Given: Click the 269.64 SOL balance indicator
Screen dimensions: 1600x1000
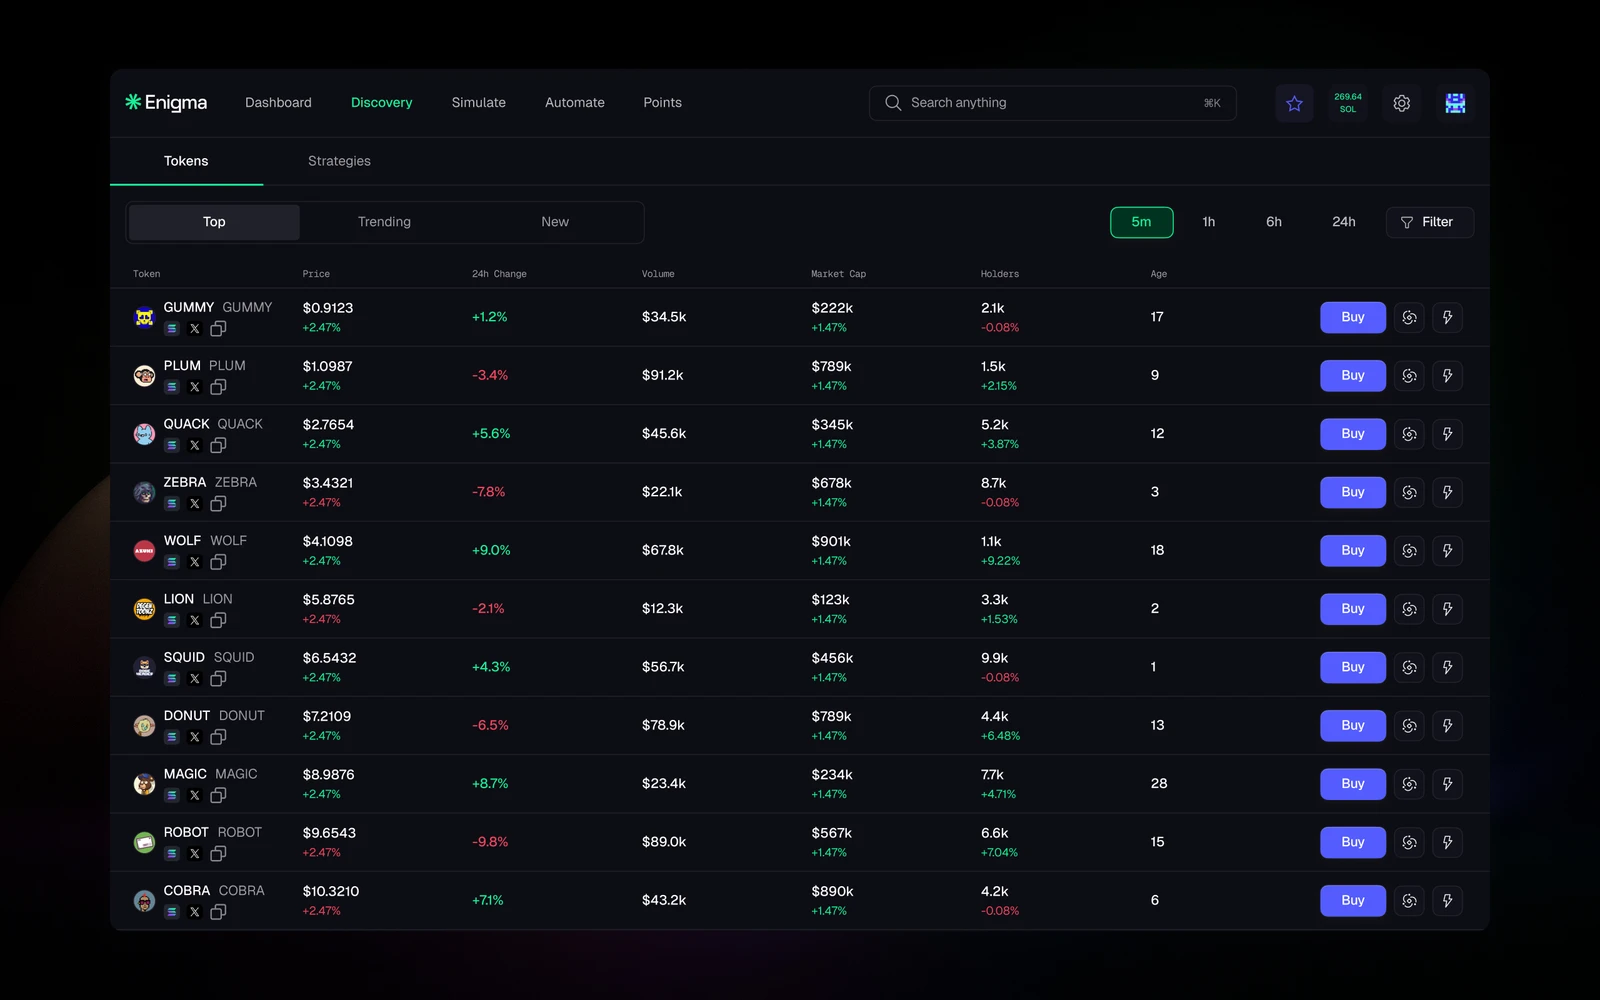Looking at the screenshot, I should 1348,103.
